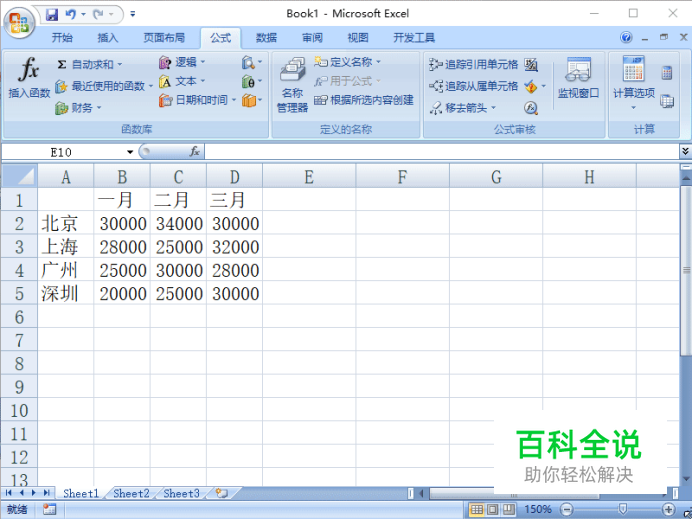
Task: Open the Name Box dropdown arrow
Action: tap(130, 152)
